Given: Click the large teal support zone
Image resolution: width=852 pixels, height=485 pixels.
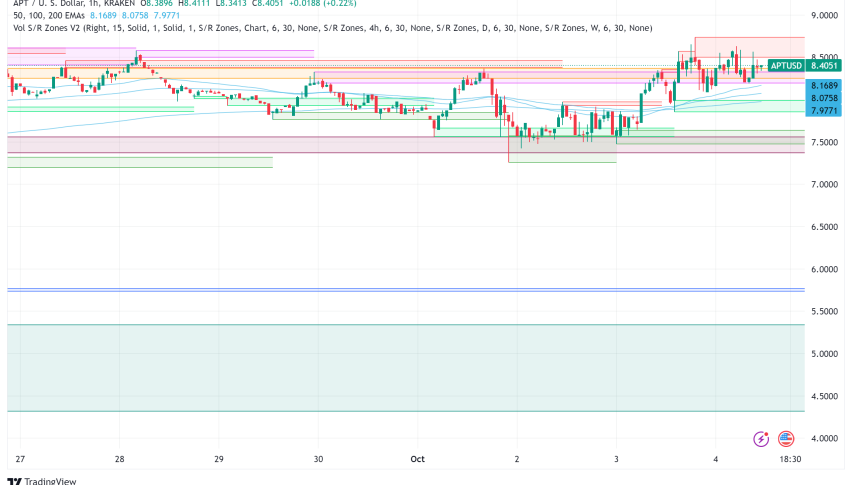Looking at the screenshot, I should click(406, 368).
